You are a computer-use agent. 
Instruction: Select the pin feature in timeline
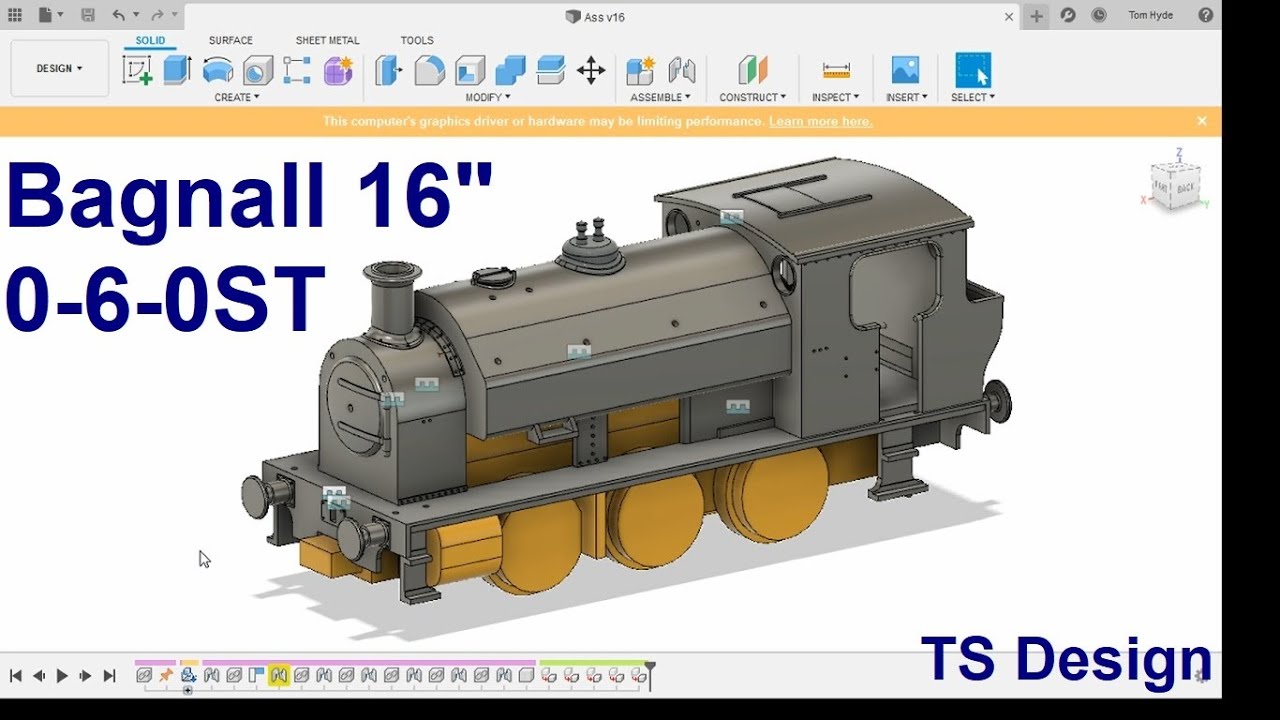166,675
